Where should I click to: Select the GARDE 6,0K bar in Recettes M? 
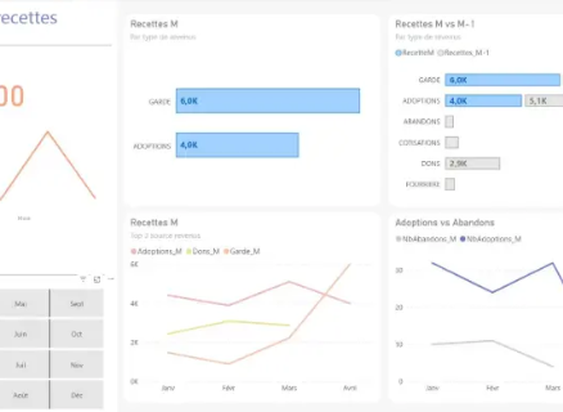(268, 101)
